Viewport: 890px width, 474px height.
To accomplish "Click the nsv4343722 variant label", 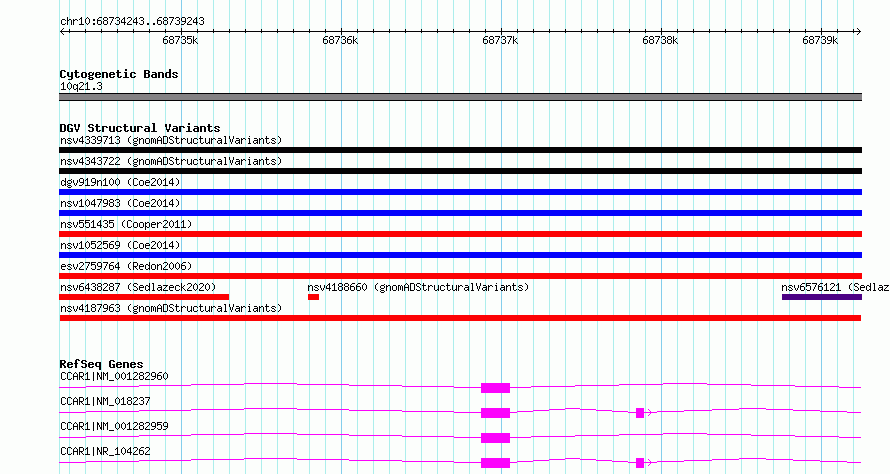I will (x=171, y=161).
